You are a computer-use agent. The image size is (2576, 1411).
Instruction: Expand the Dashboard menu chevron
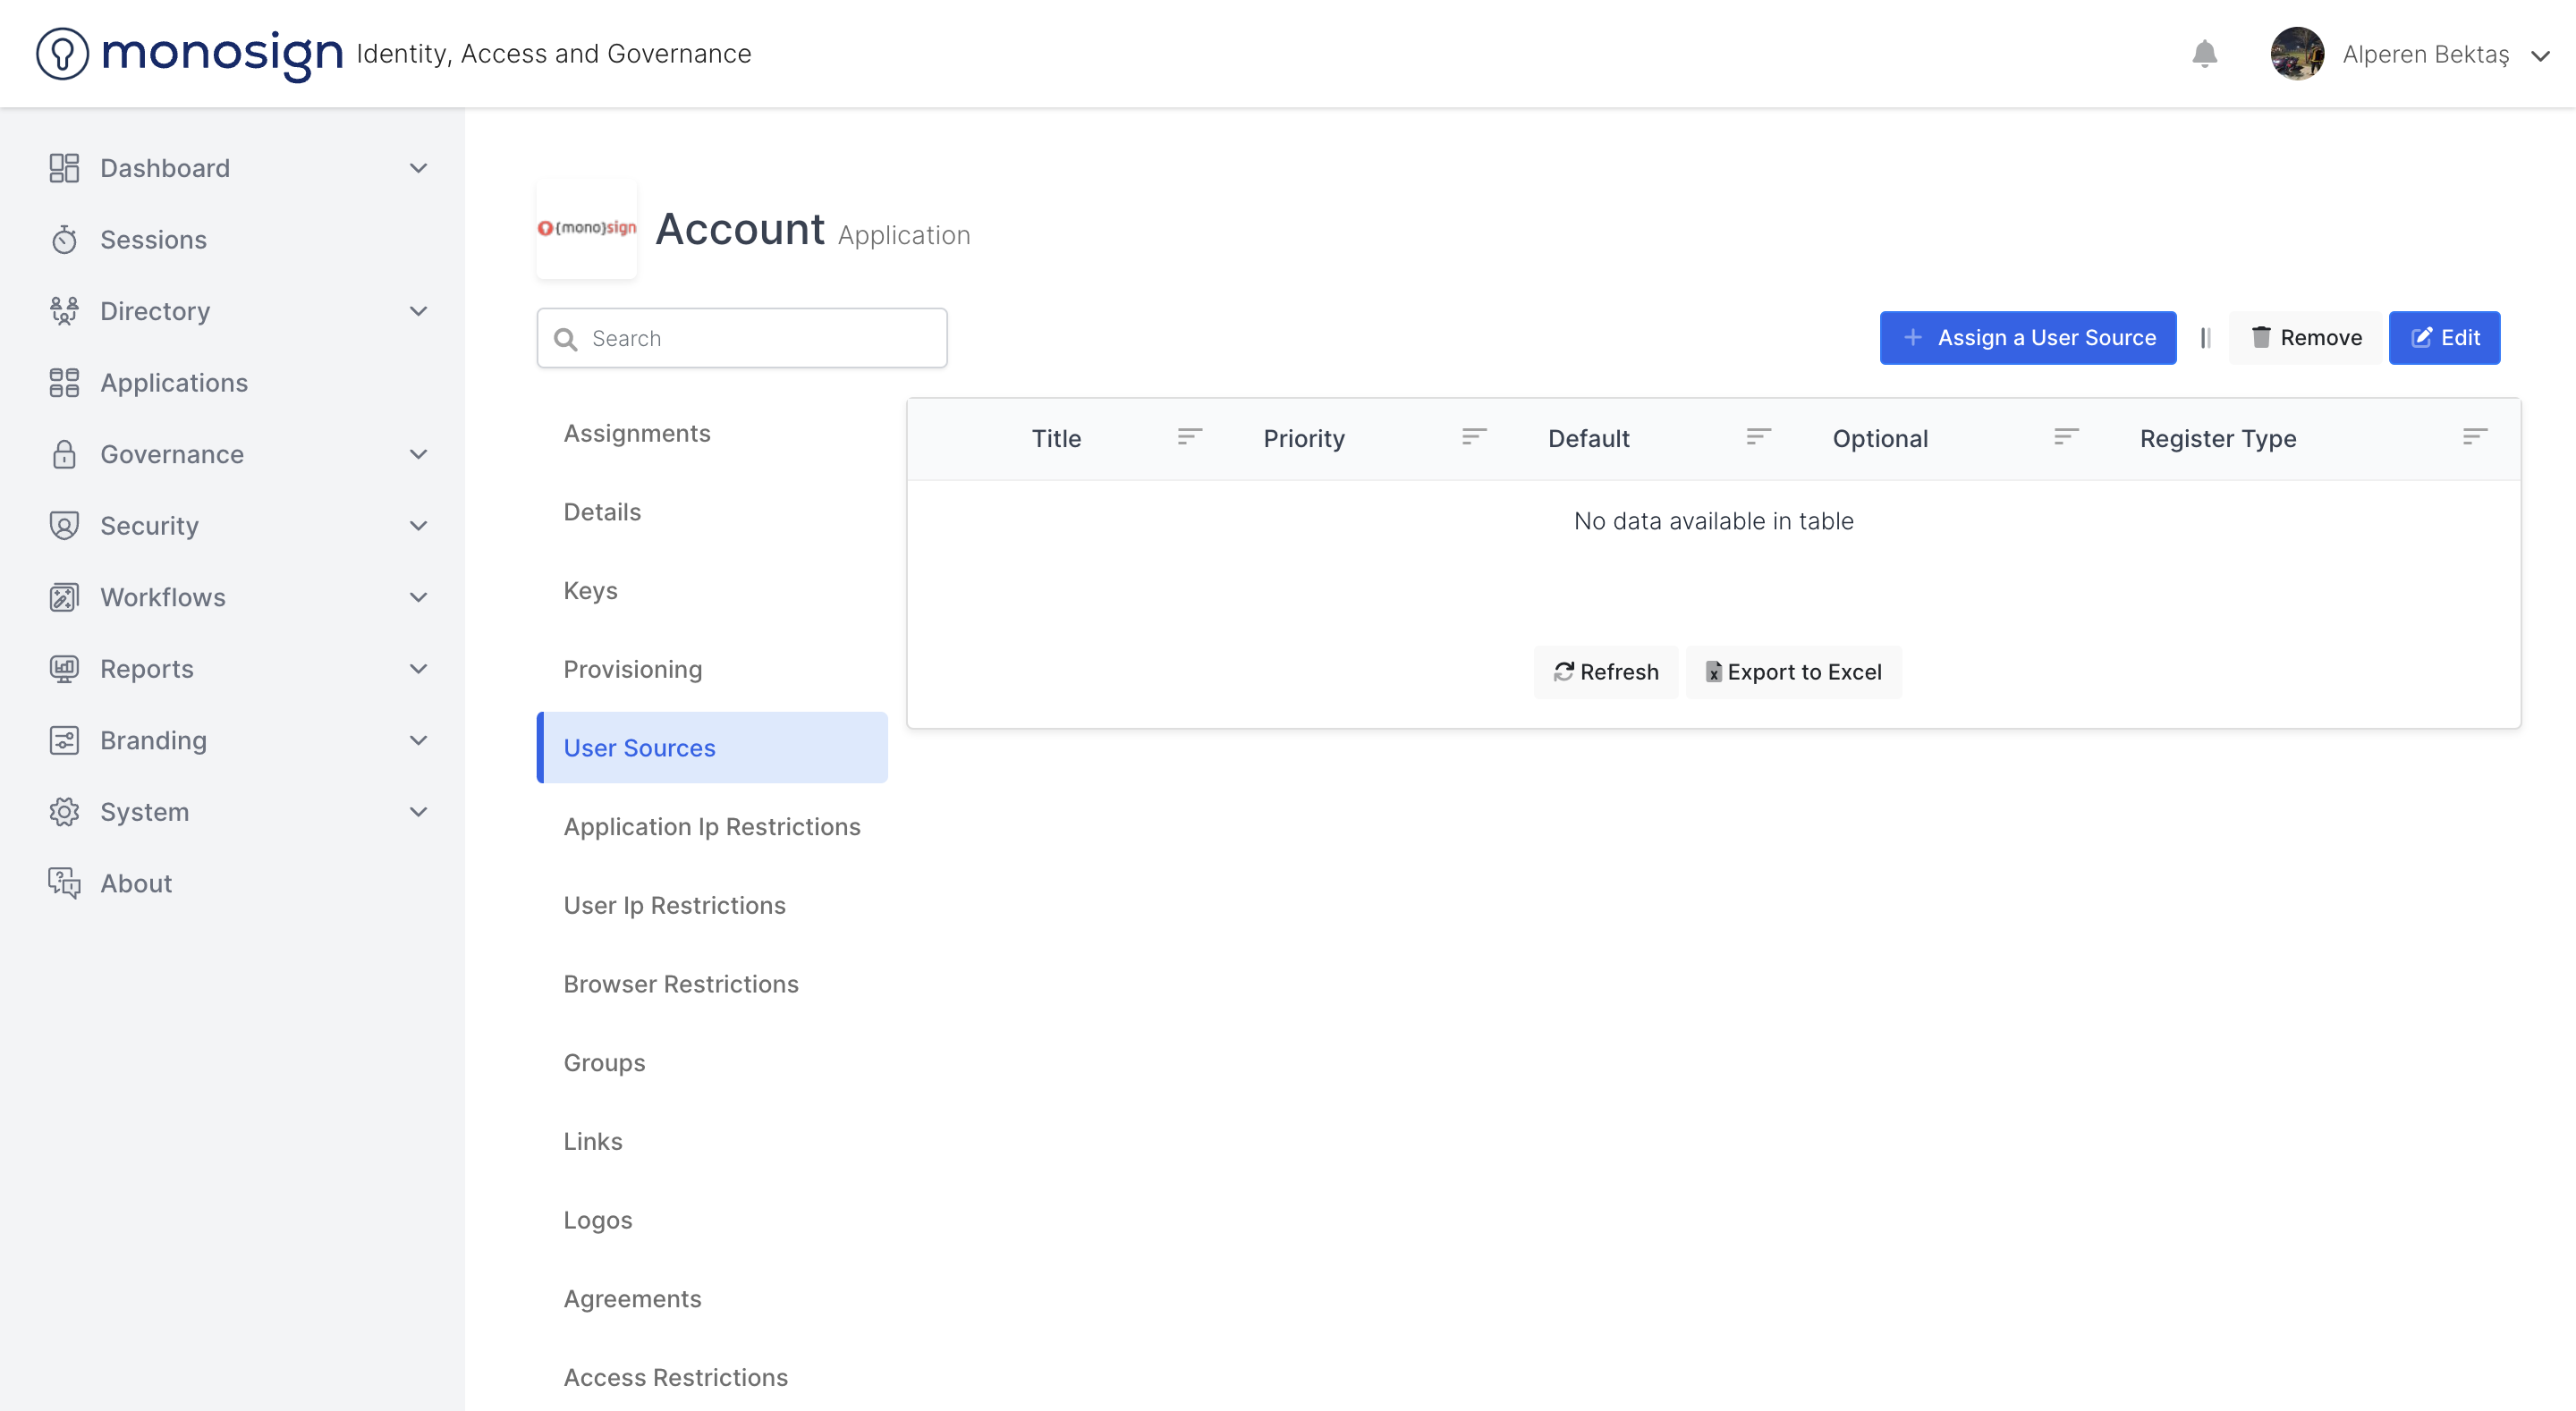click(419, 168)
